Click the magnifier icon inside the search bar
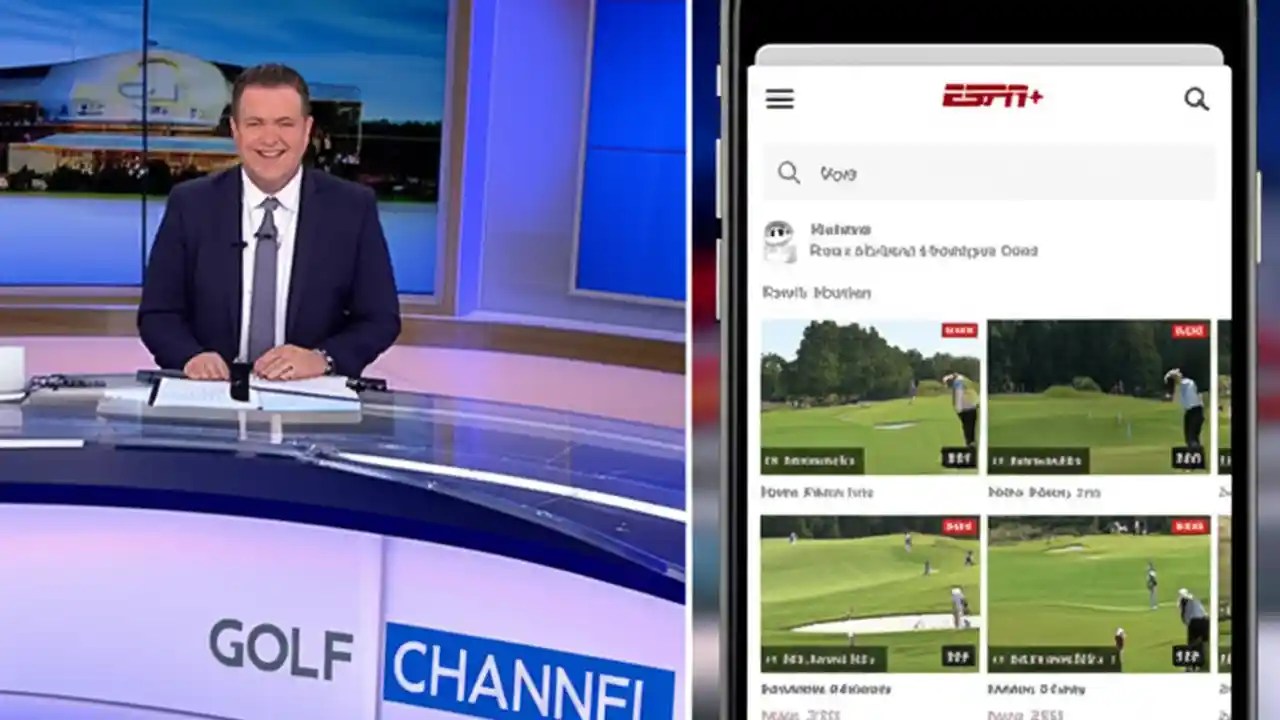The width and height of the screenshot is (1280, 720). point(788,173)
